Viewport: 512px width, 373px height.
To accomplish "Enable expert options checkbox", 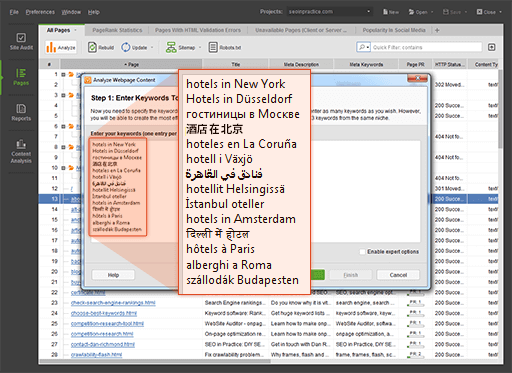I will (362, 252).
